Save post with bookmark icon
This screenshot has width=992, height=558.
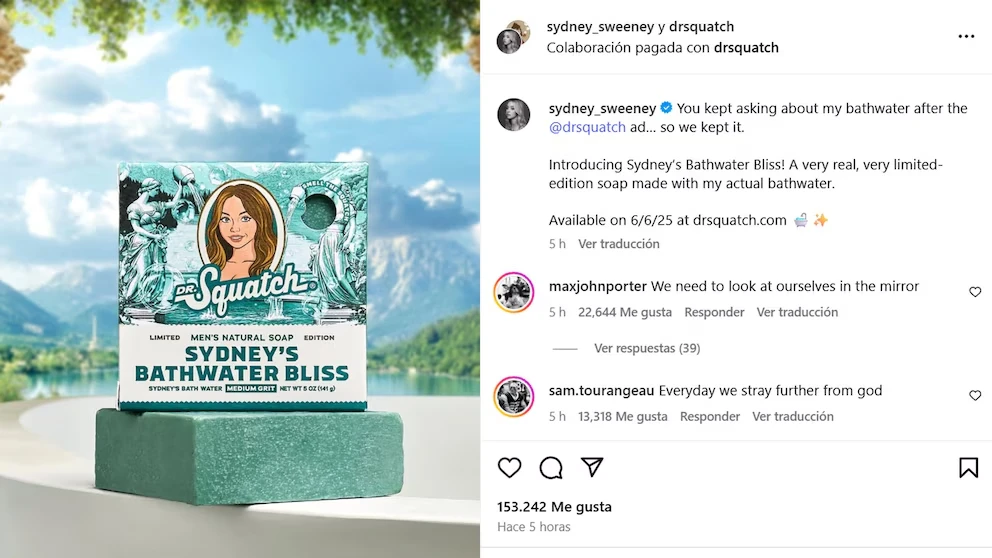coord(968,468)
